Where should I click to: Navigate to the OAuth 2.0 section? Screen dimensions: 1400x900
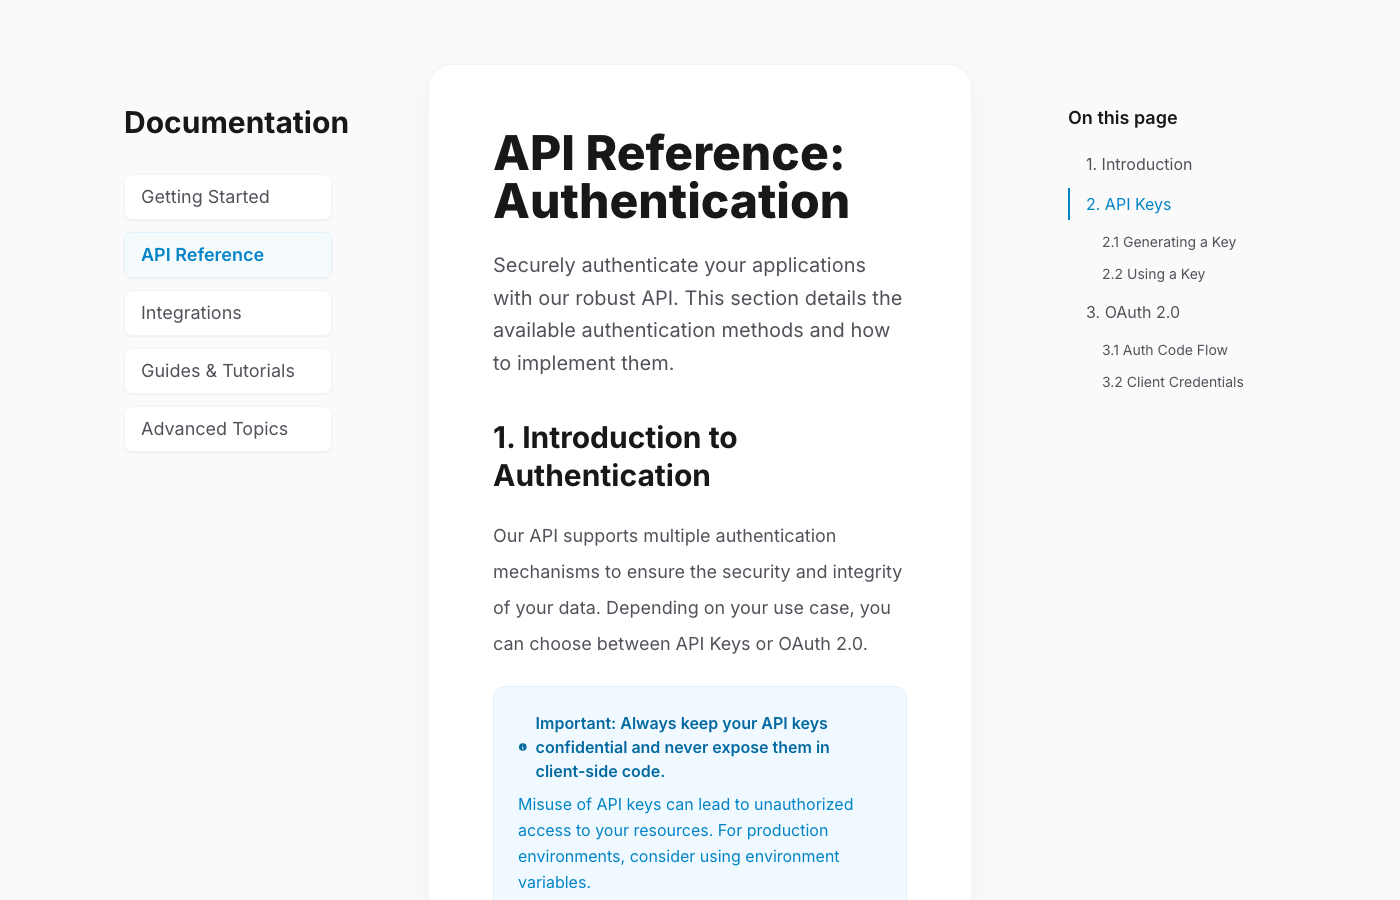(x=1133, y=312)
